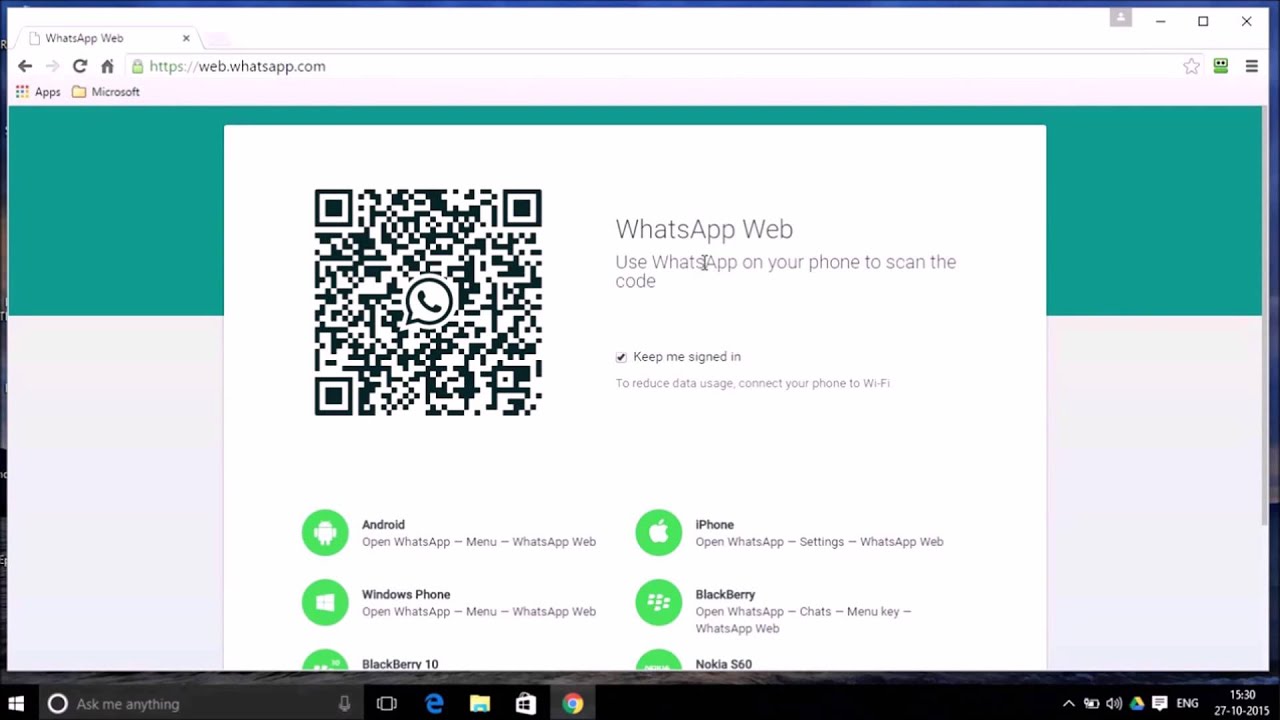Open the Action Center notifications icon

tap(1160, 704)
